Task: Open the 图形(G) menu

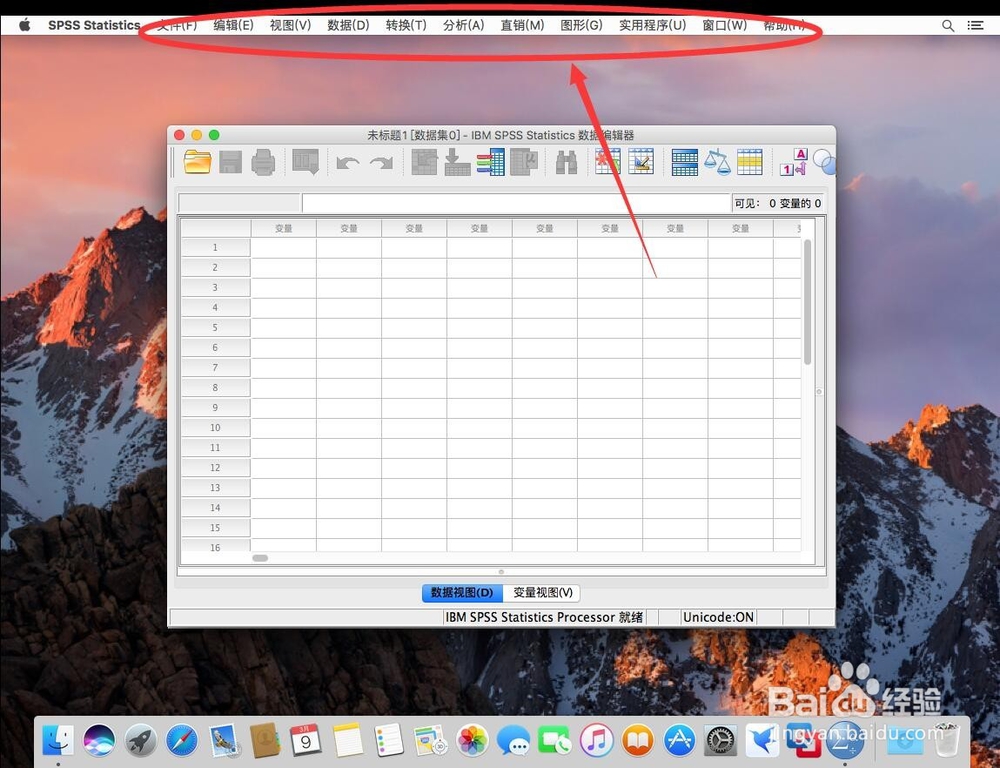Action: [x=581, y=26]
